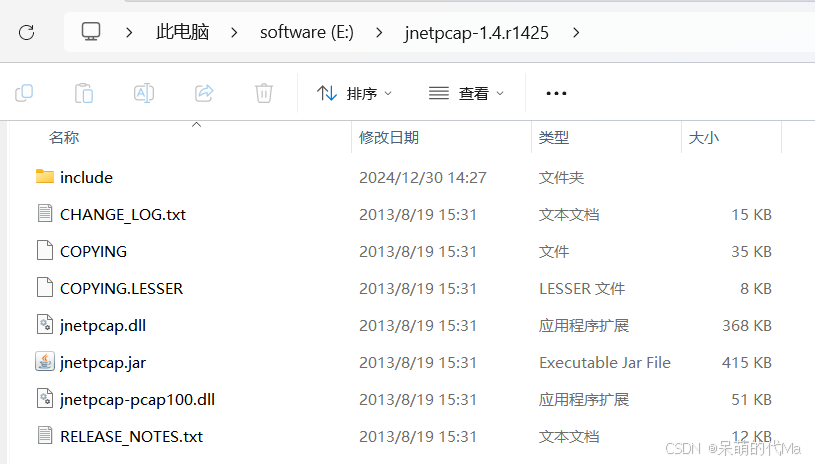Click the 15 KB size cell
This screenshot has width=815, height=464.
click(x=752, y=215)
